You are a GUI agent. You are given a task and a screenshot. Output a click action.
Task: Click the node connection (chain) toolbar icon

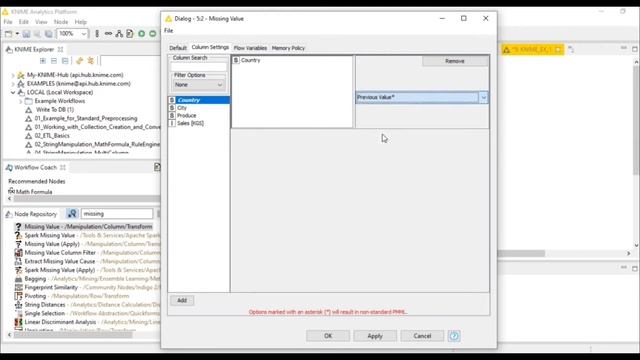pyautogui.click(x=108, y=34)
